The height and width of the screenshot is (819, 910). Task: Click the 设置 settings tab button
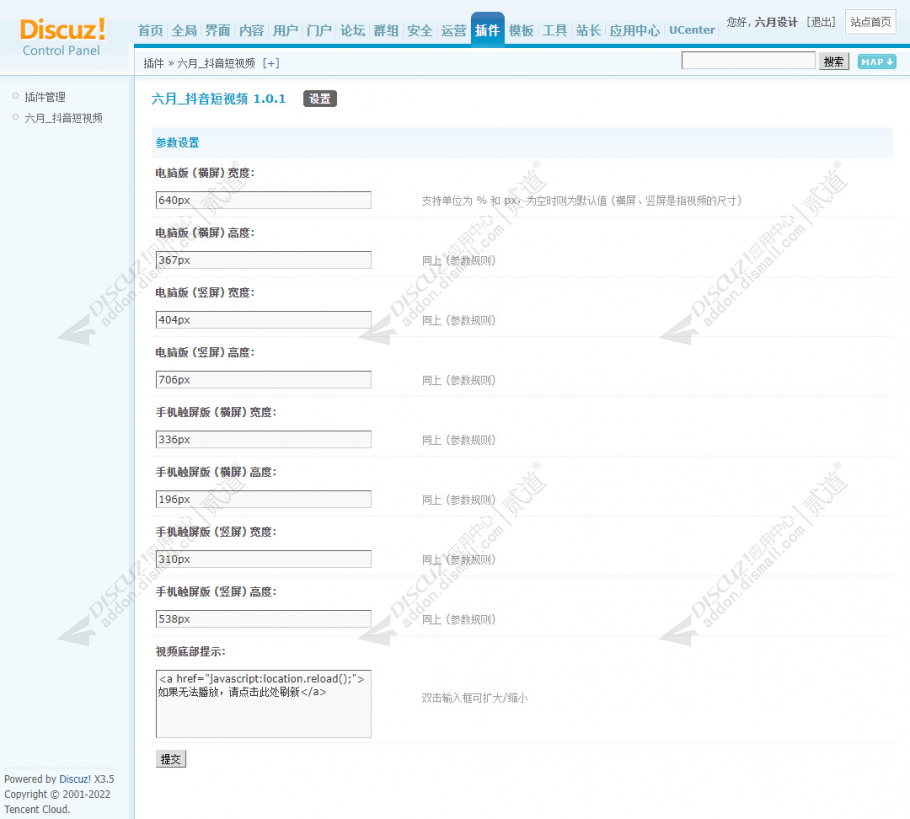320,99
